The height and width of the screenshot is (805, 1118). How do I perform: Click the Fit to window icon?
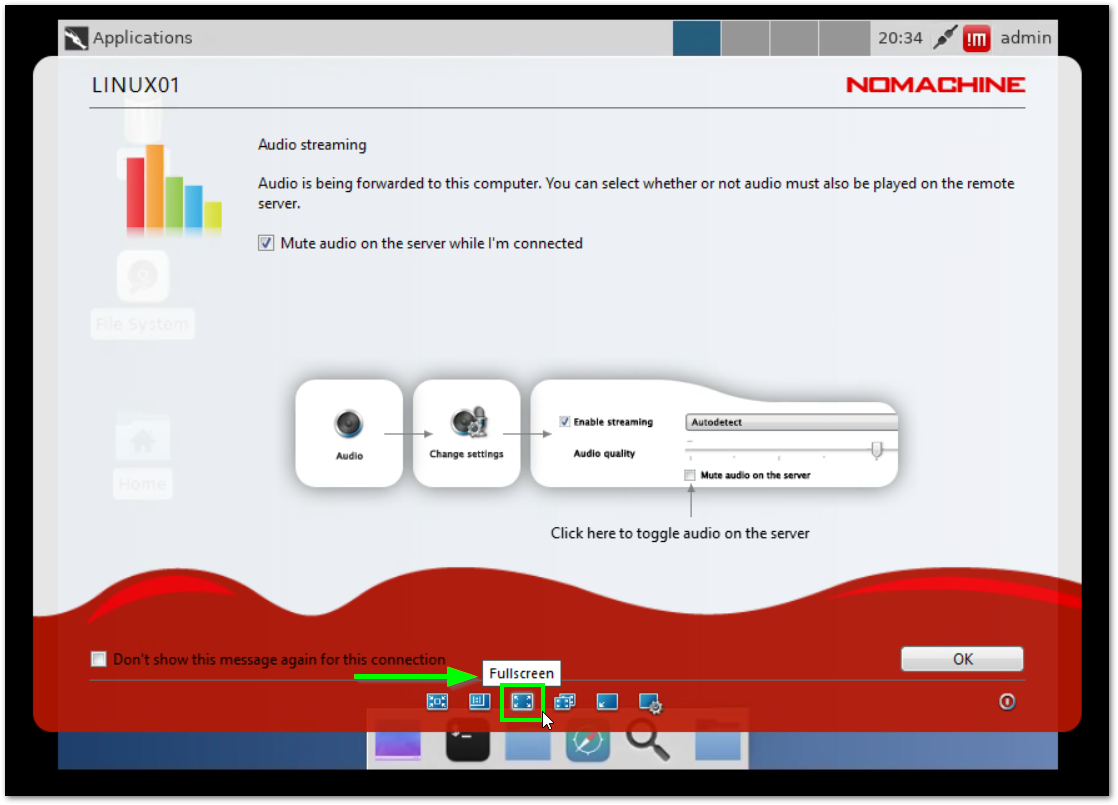tap(437, 702)
